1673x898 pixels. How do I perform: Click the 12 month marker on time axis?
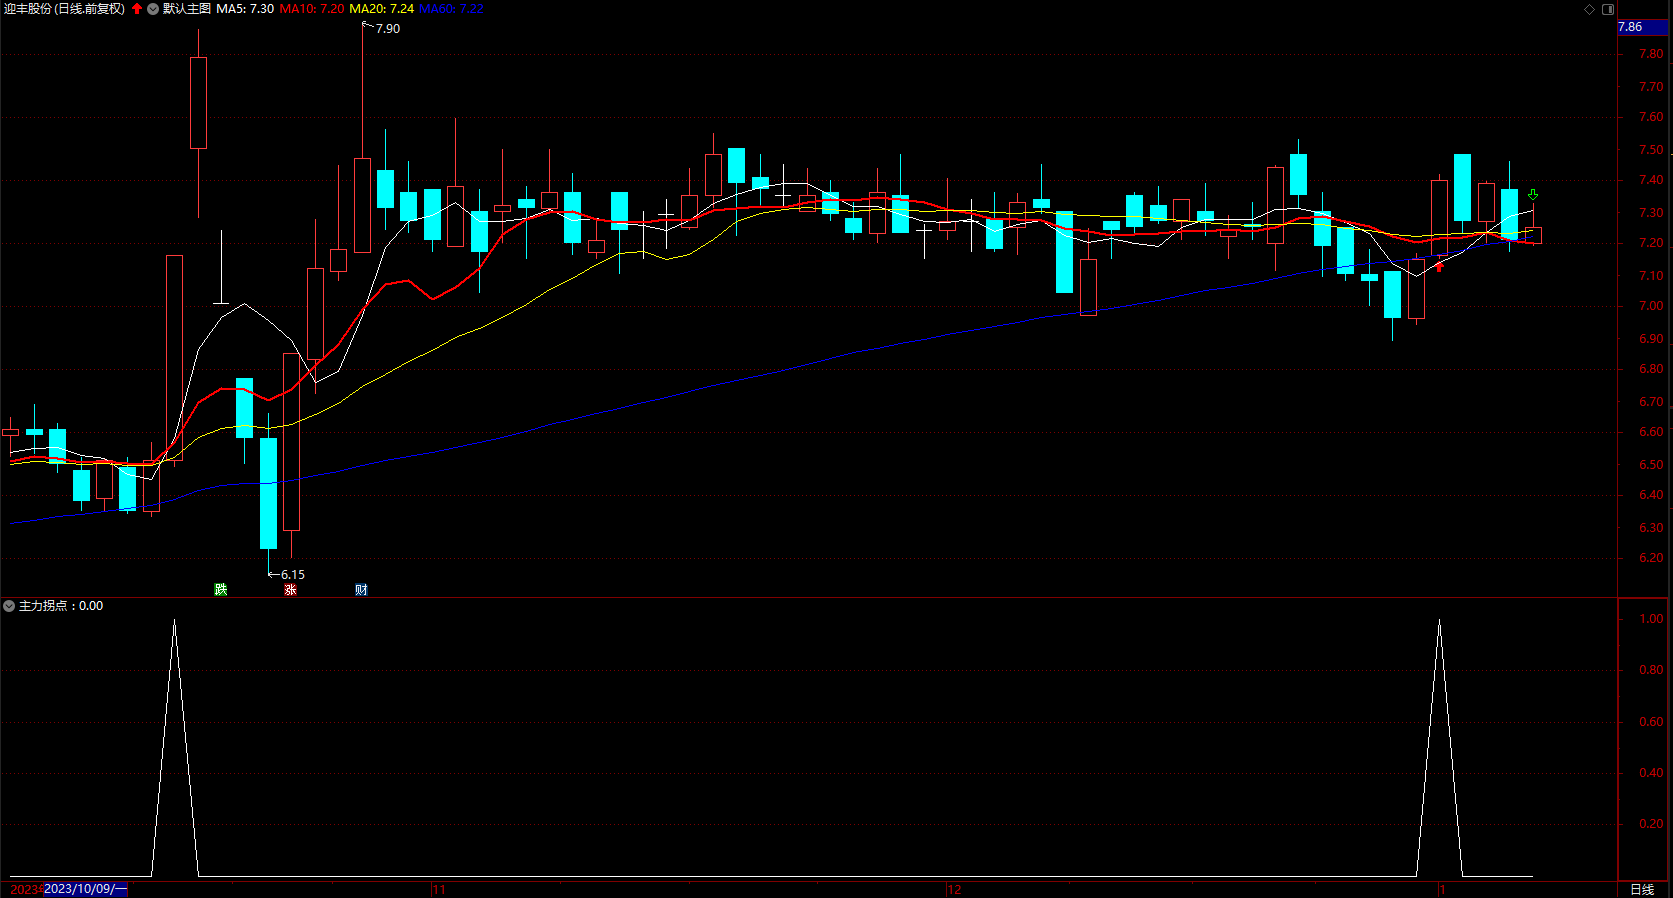click(954, 889)
